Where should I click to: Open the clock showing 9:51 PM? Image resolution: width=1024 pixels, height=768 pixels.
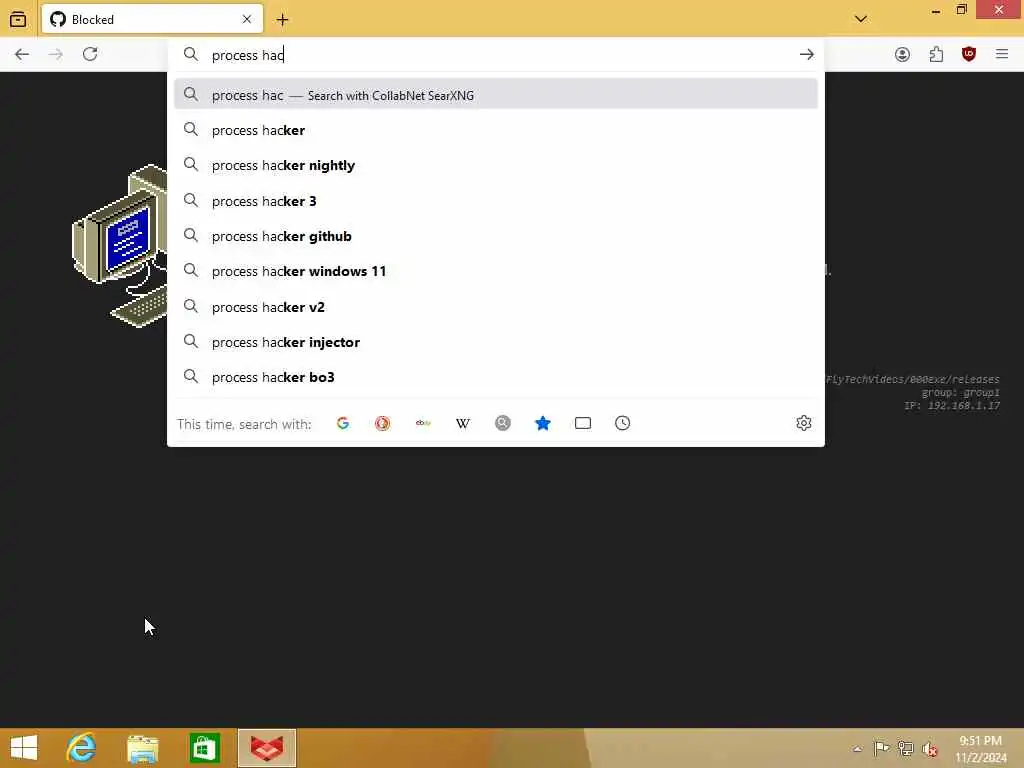981,749
